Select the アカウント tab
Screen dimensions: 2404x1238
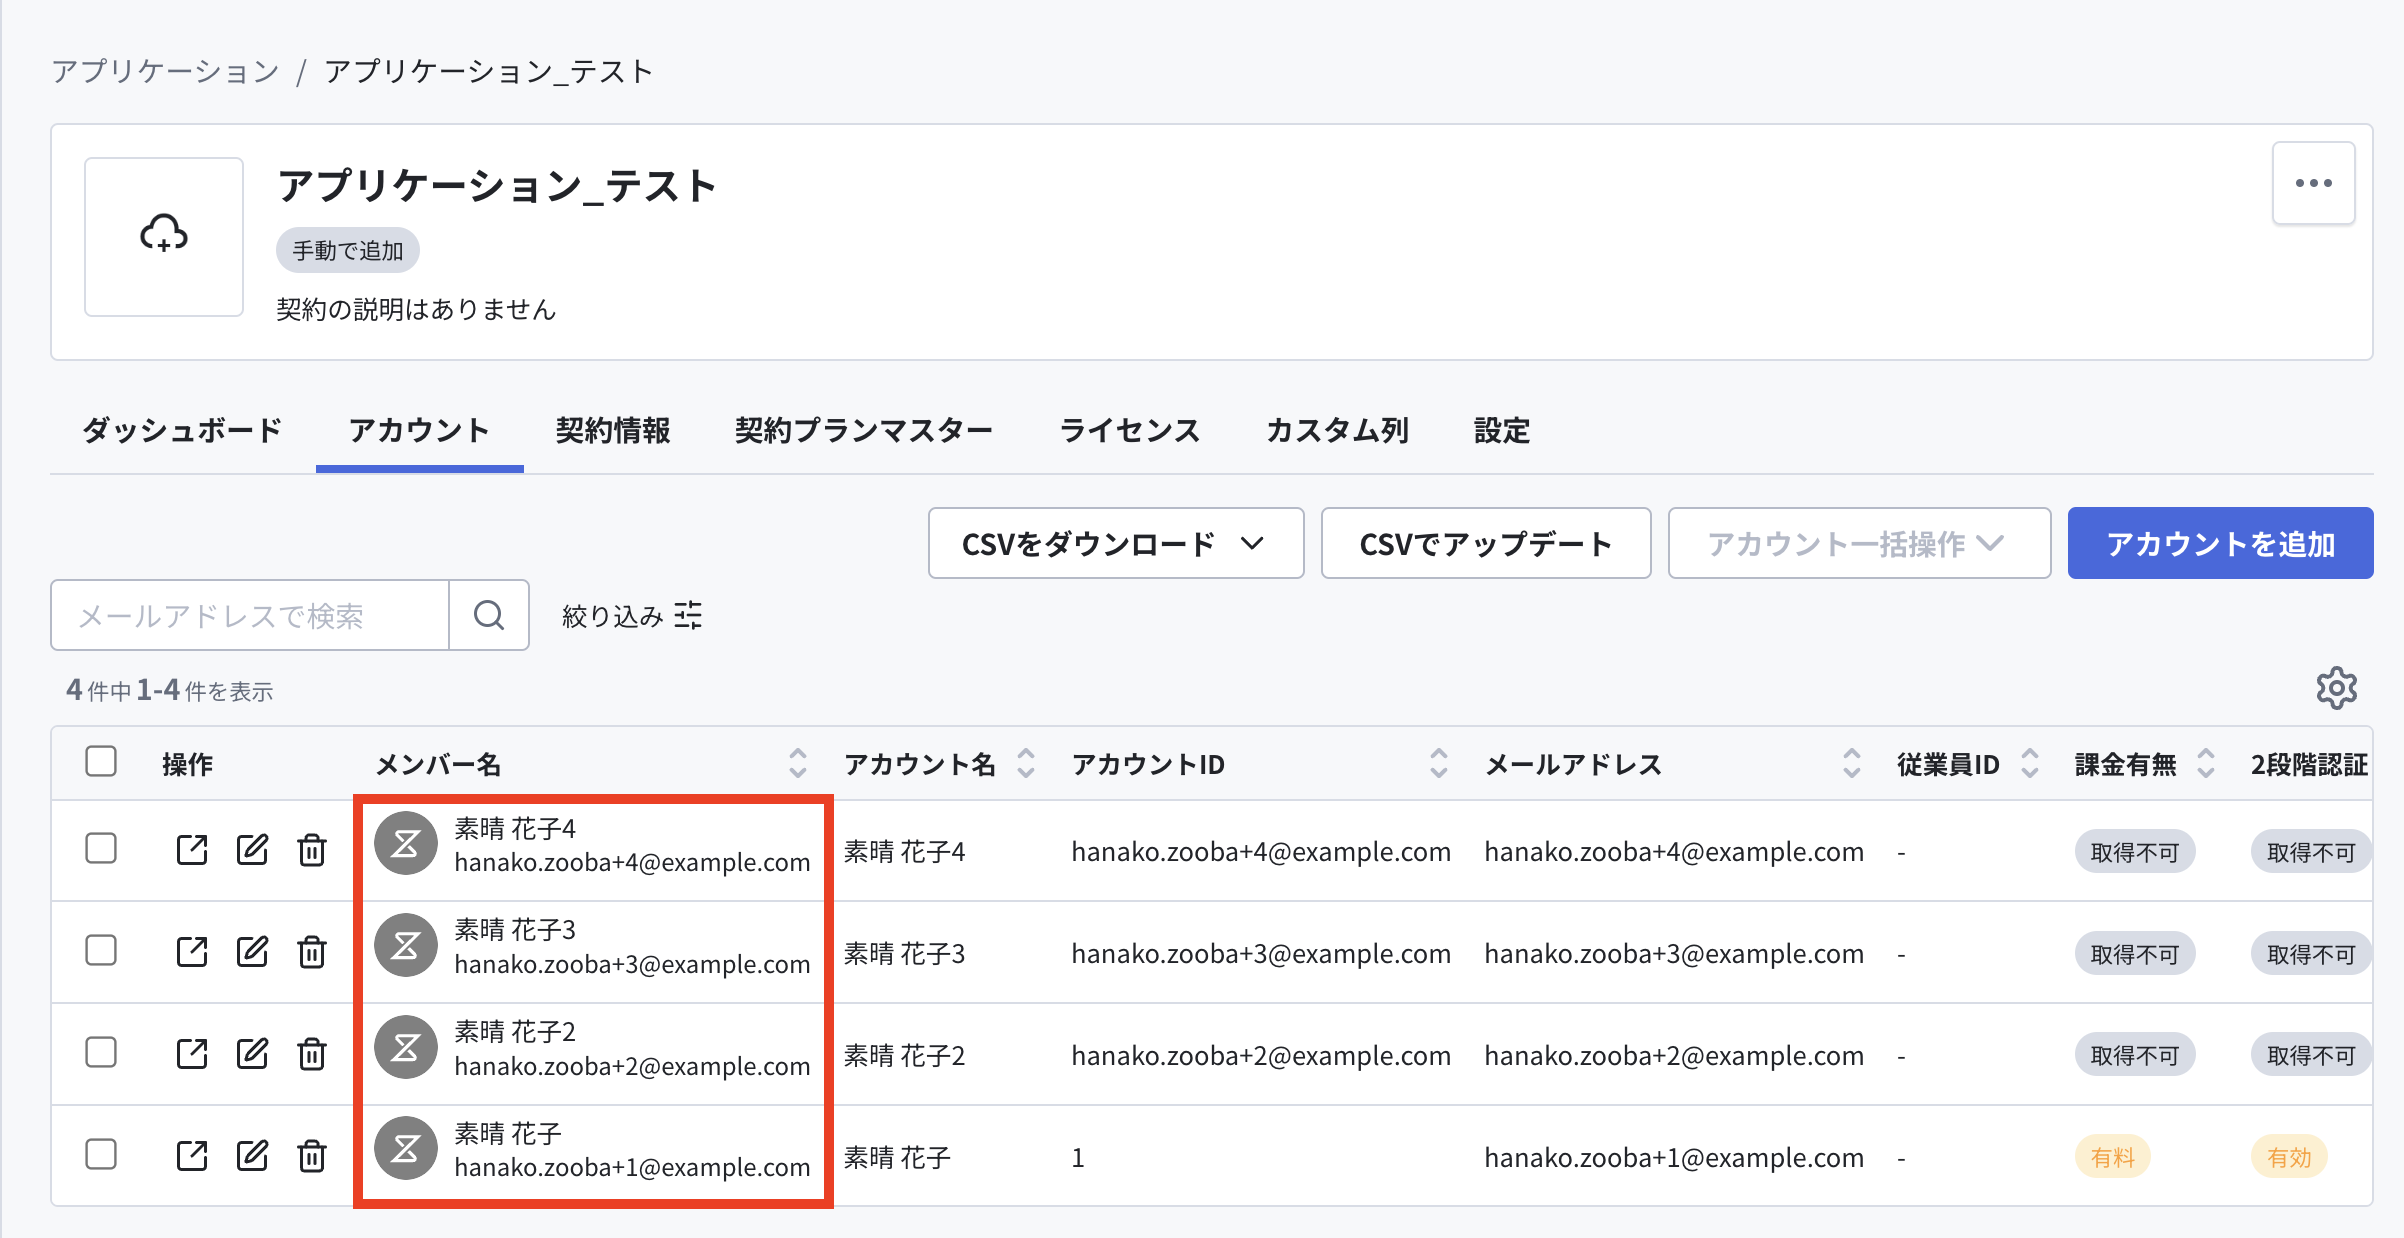click(420, 431)
